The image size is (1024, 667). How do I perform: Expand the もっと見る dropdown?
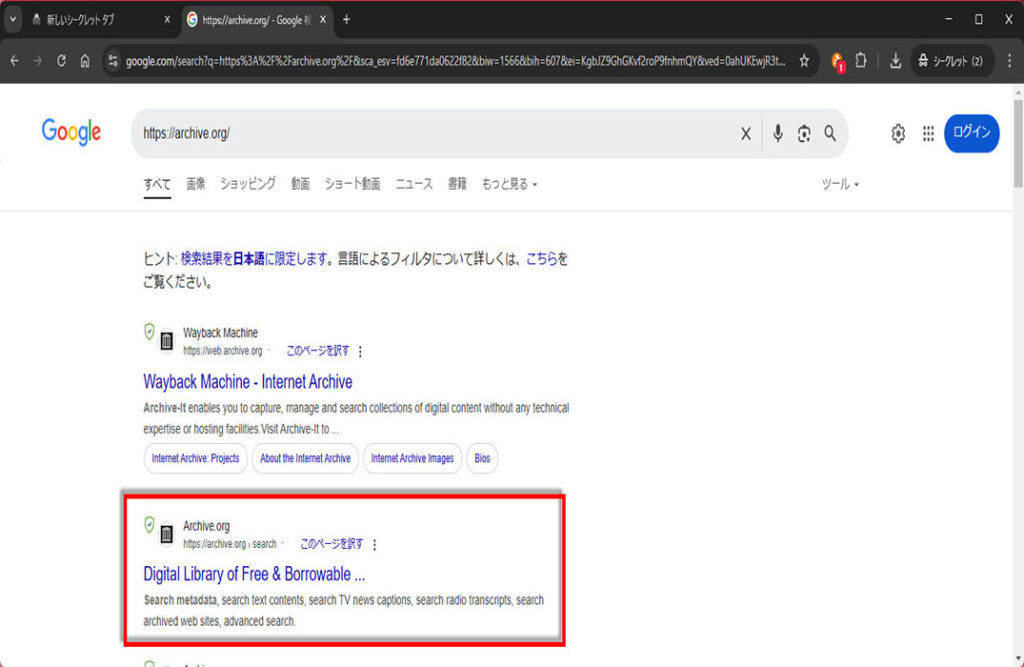509,184
